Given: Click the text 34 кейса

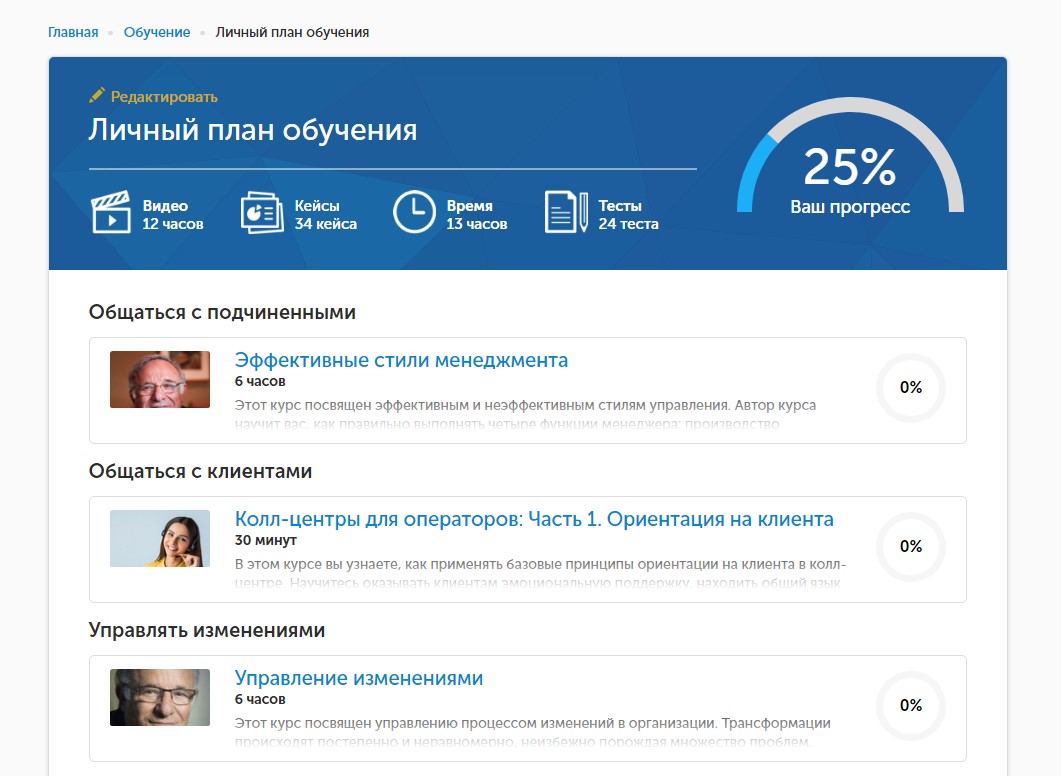Looking at the screenshot, I should [325, 224].
